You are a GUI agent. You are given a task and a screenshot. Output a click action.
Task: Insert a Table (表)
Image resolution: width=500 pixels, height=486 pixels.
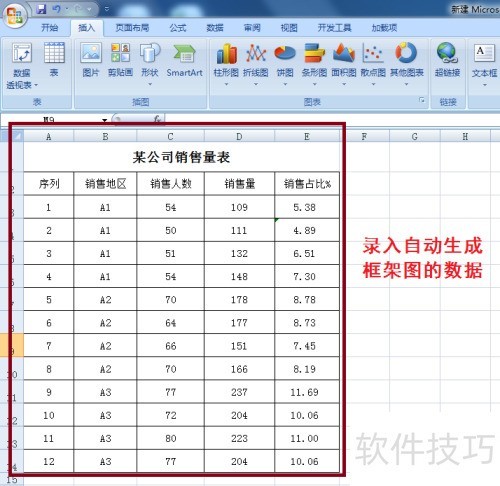(54, 59)
